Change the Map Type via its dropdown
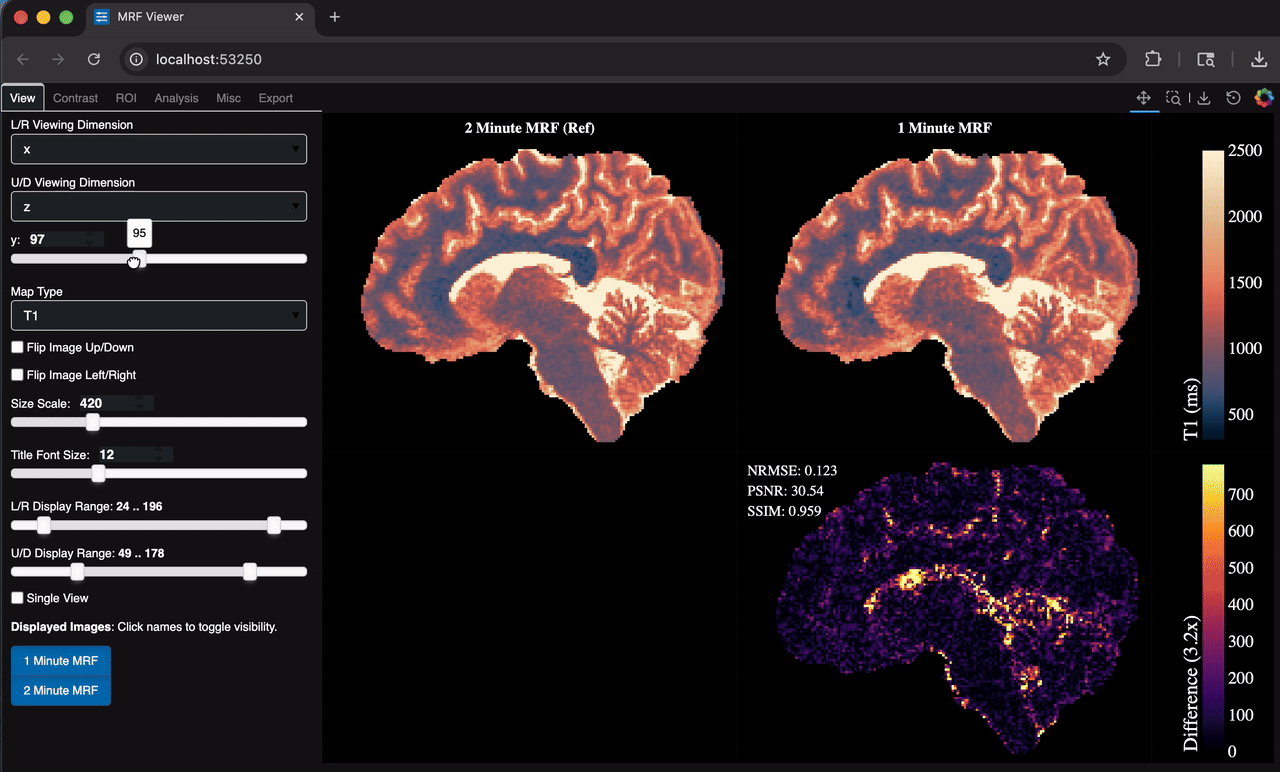 pos(158,315)
